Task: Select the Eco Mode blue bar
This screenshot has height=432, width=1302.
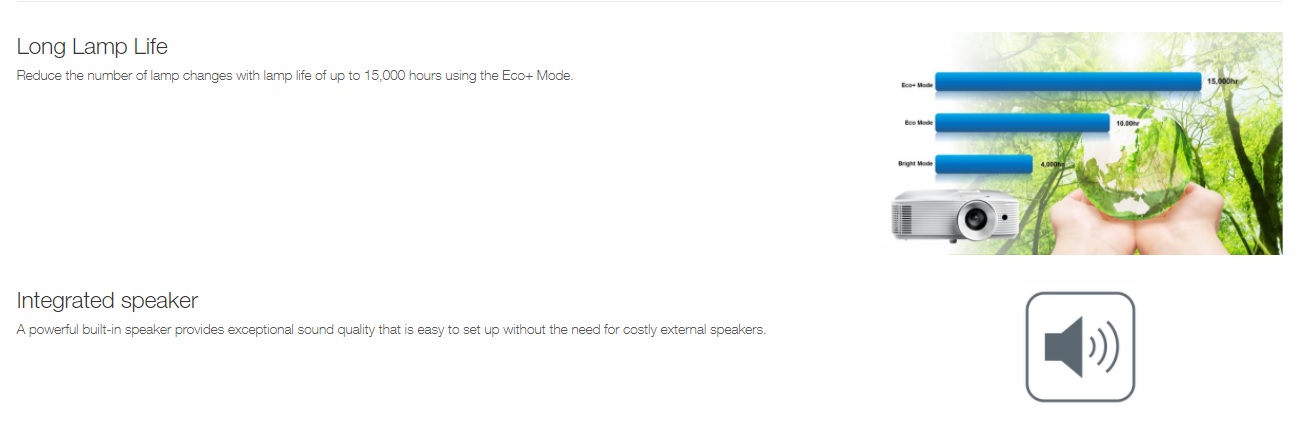Action: 1022,123
